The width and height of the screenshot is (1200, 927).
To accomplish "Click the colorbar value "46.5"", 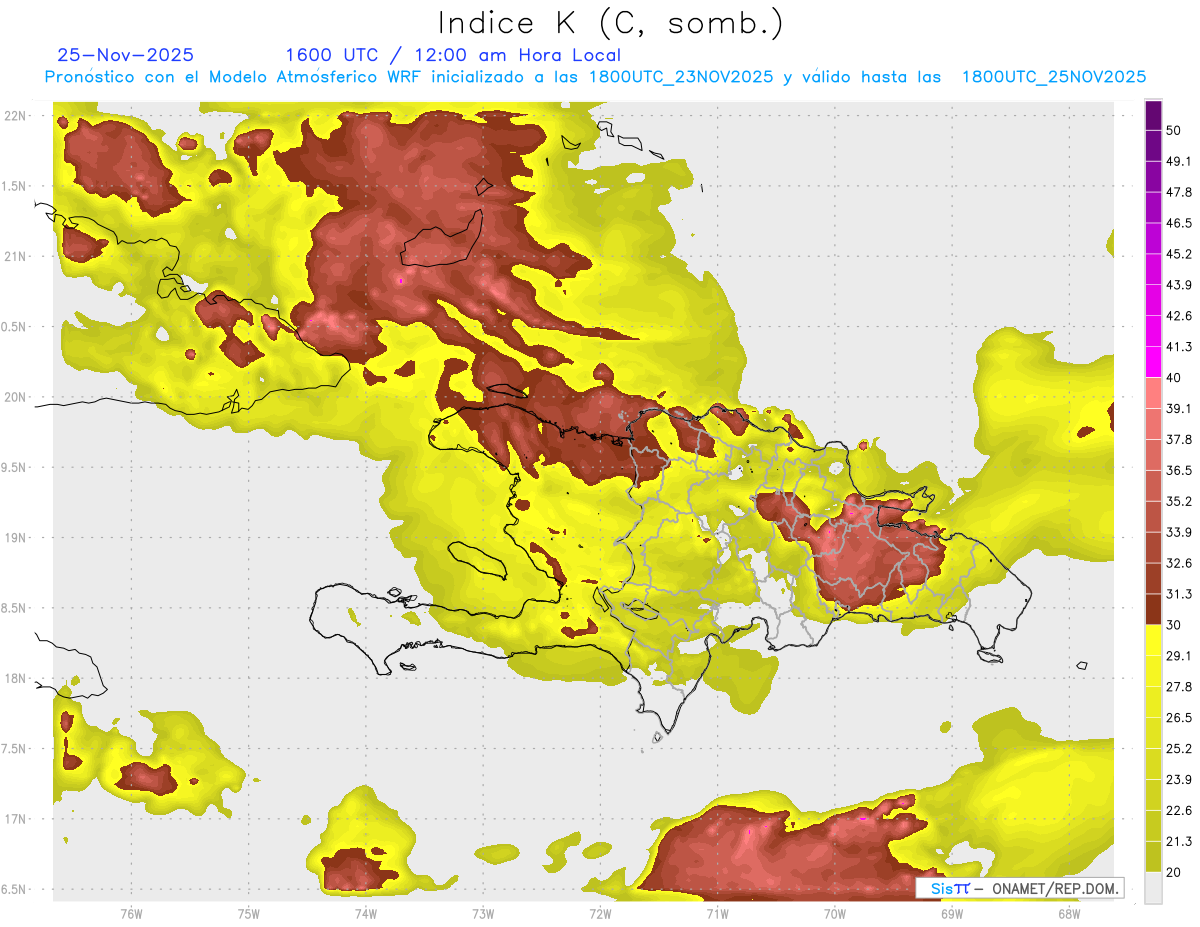I will click(1179, 223).
